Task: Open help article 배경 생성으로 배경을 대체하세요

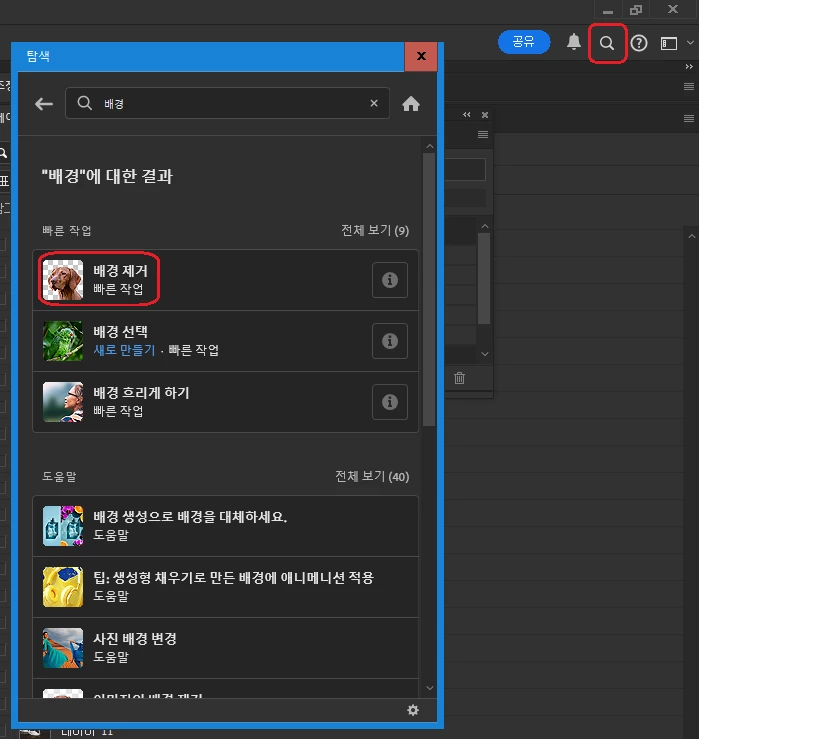Action: coord(226,526)
